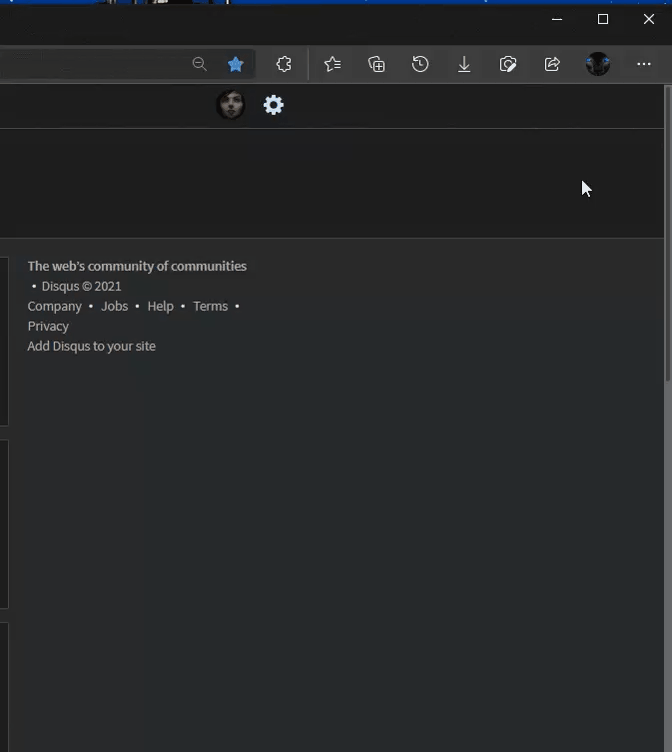Go to the Jobs link
The width and height of the screenshot is (672, 752).
[x=114, y=306]
